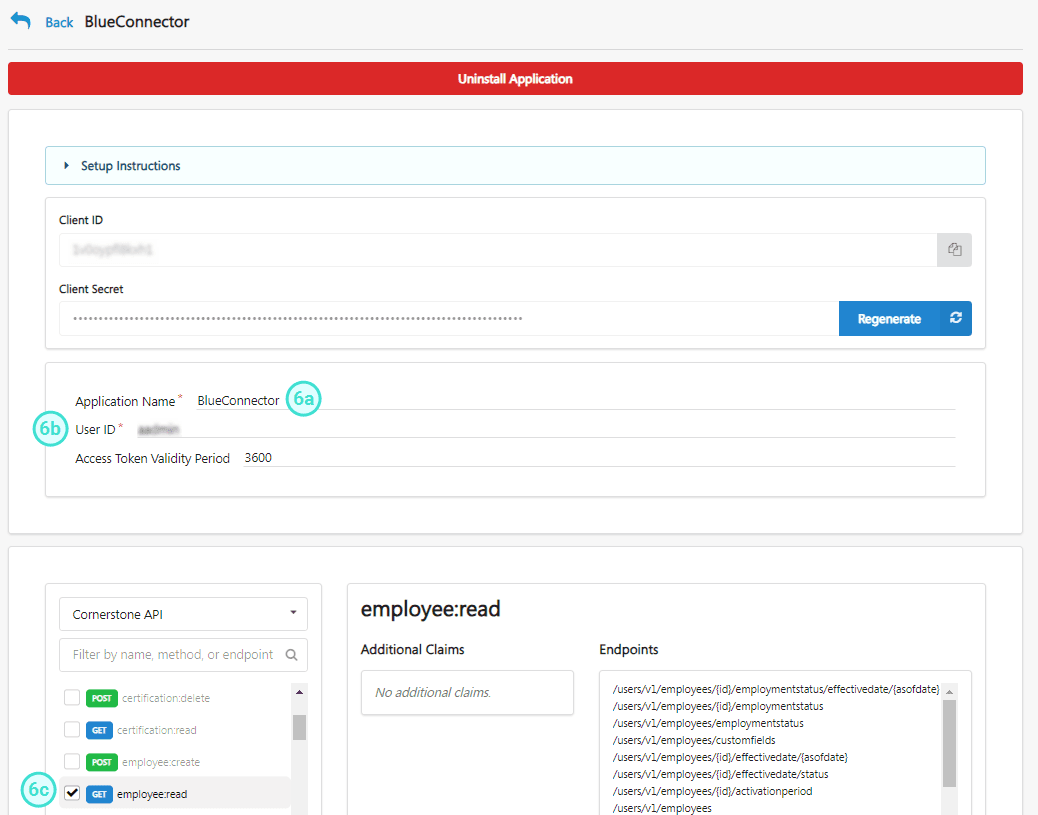Go back via the Back link
1038x815 pixels.
(59, 22)
